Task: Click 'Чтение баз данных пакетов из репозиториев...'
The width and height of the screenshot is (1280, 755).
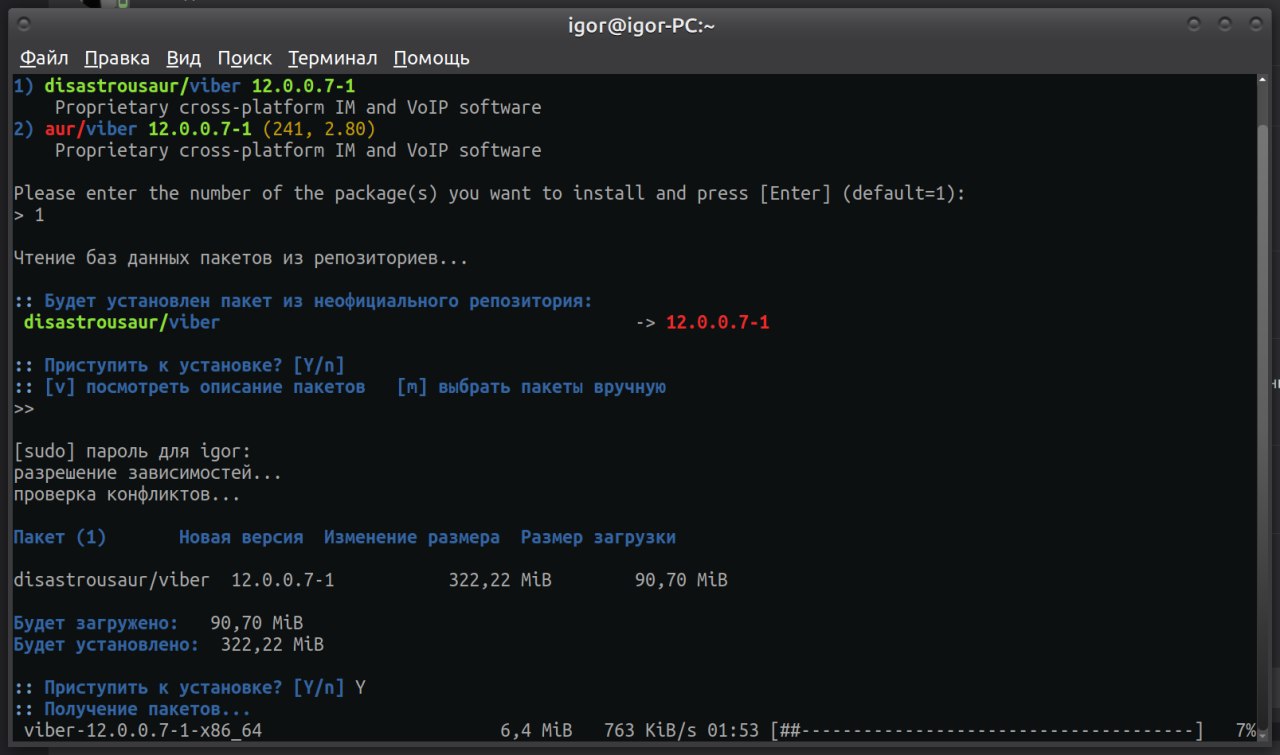Action: coord(241,258)
